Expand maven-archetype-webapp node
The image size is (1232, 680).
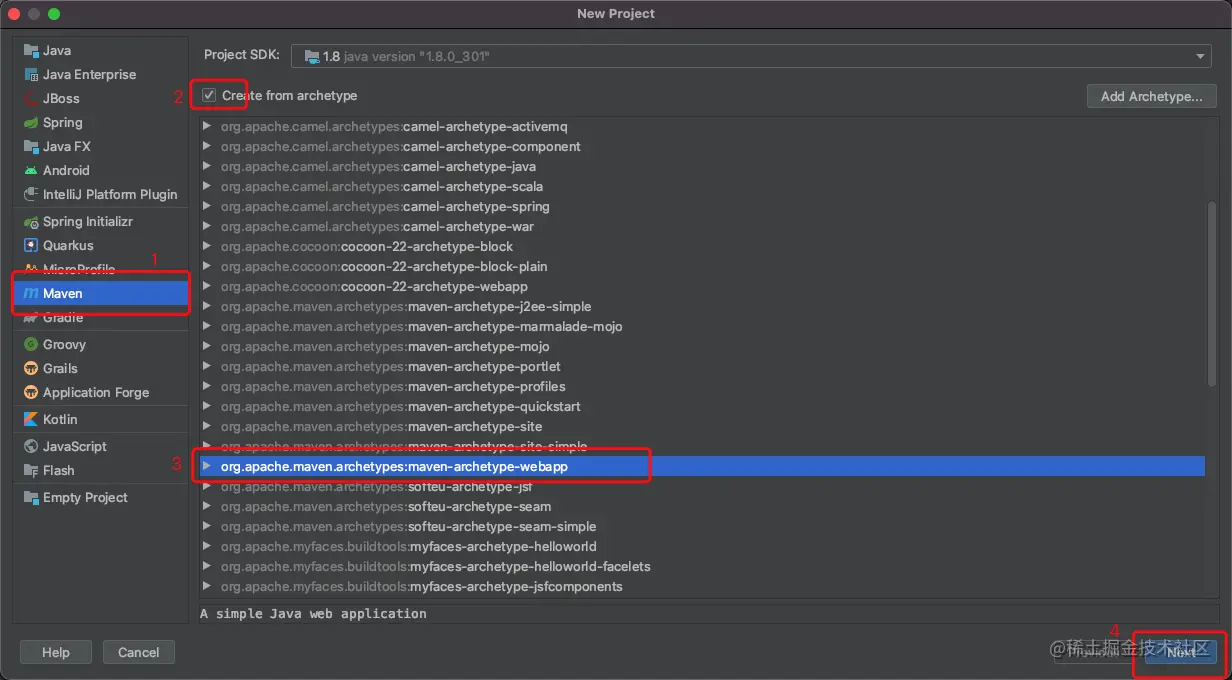point(207,466)
